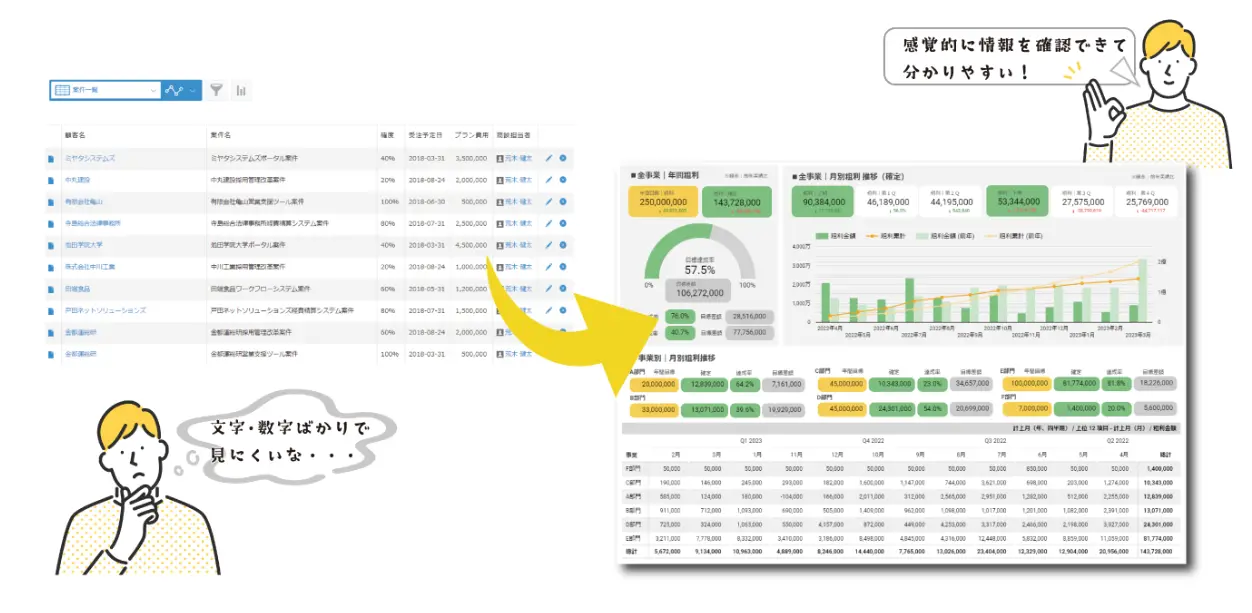Image resolution: width=1252 pixels, height=613 pixels.
Task: Click the 27,575,000 quarter card
Action: pyautogui.click(x=1082, y=202)
